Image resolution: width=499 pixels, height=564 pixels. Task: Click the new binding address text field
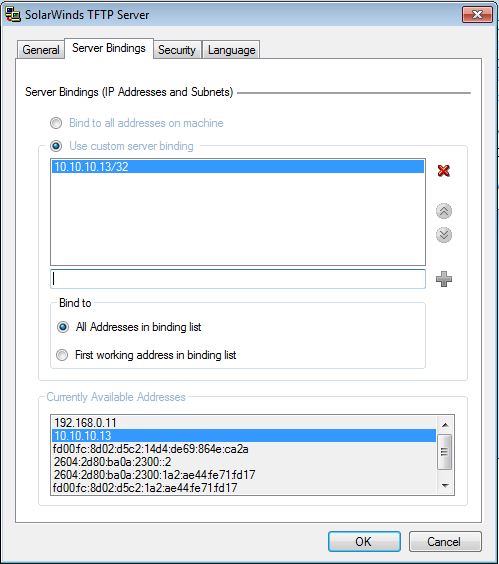(238, 279)
